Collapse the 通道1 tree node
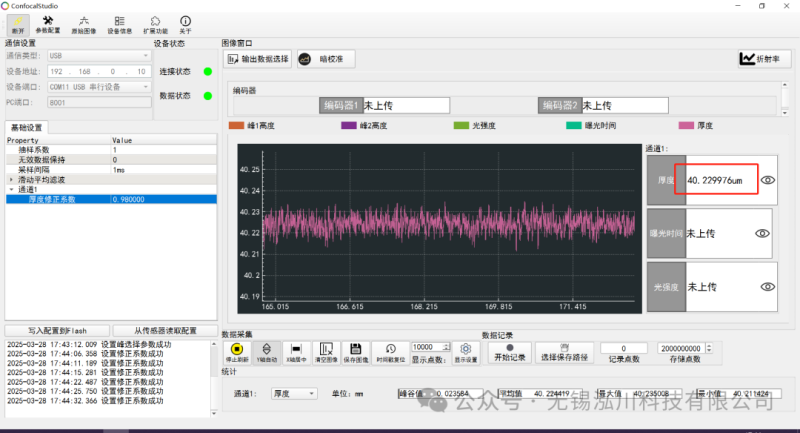The width and height of the screenshot is (800, 433). click(11, 189)
